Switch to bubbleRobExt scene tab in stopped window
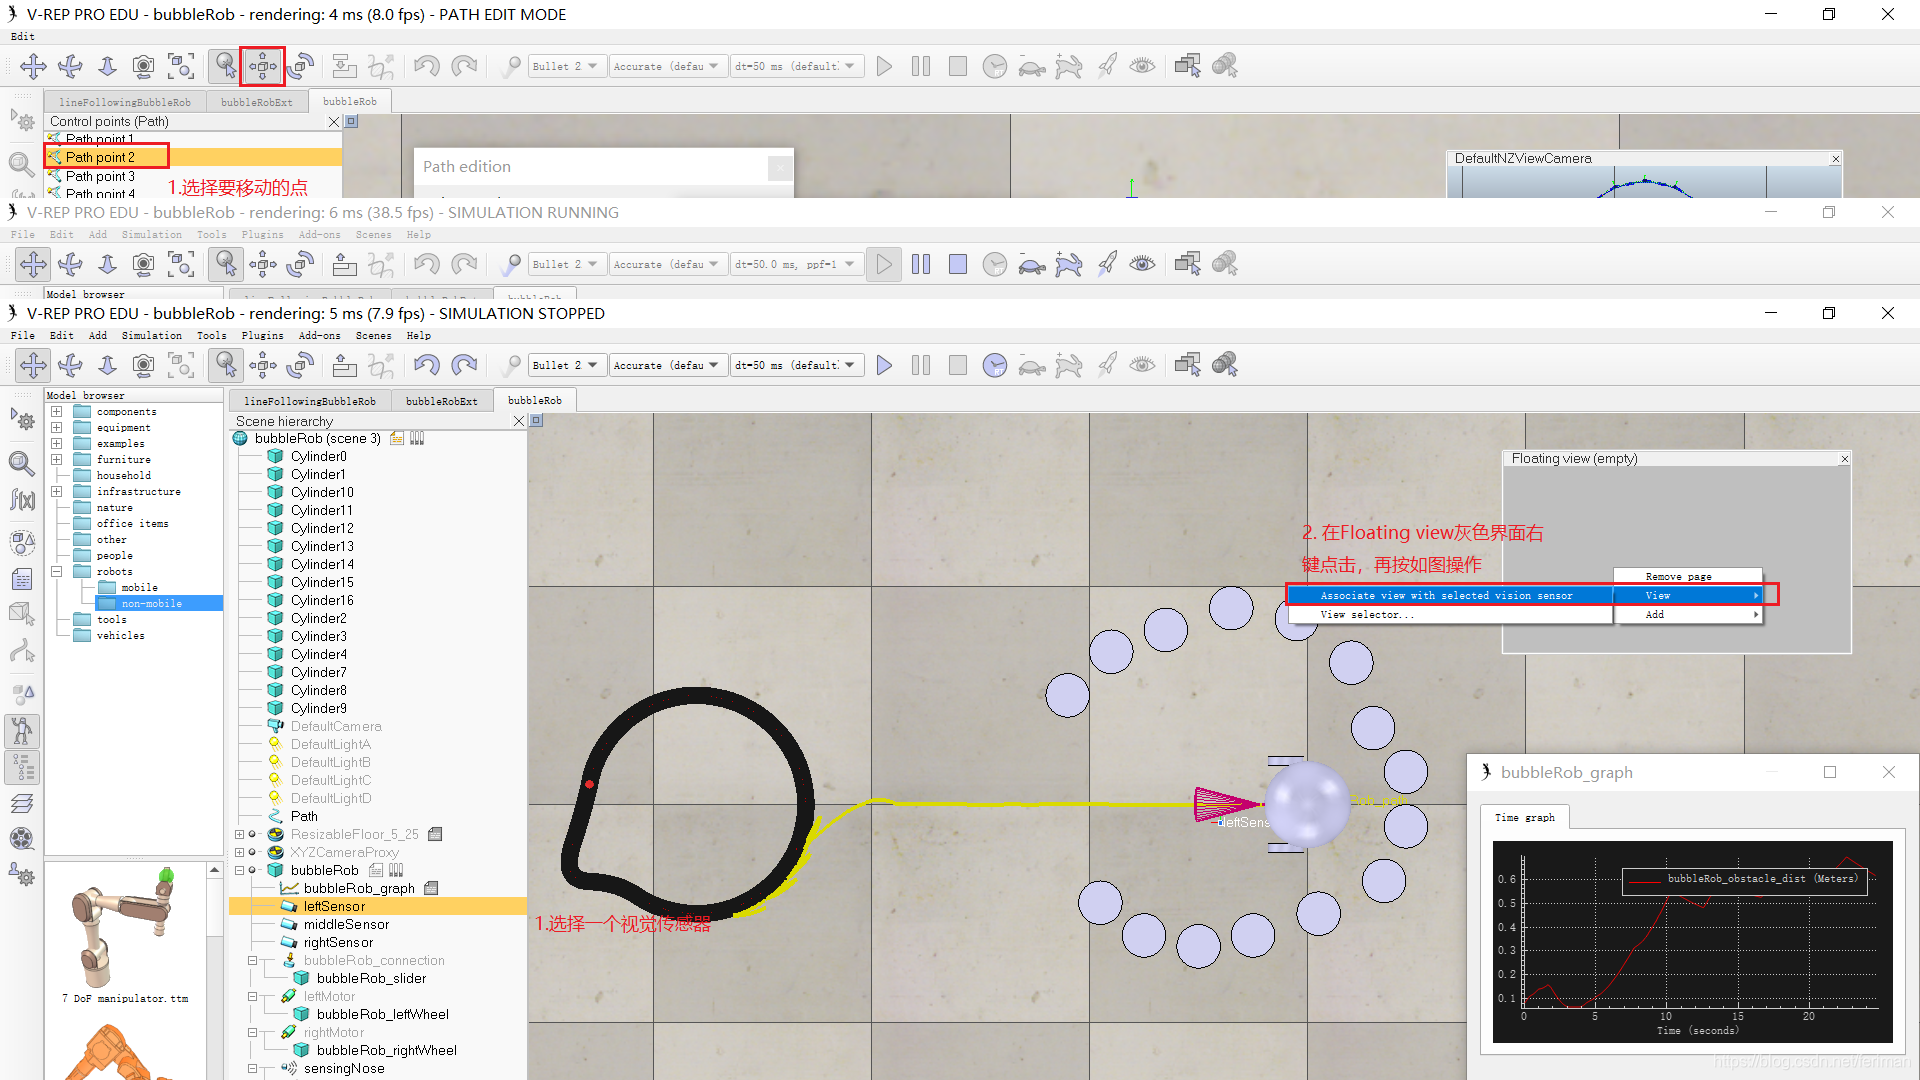Viewport: 1920px width, 1080px height. (442, 401)
